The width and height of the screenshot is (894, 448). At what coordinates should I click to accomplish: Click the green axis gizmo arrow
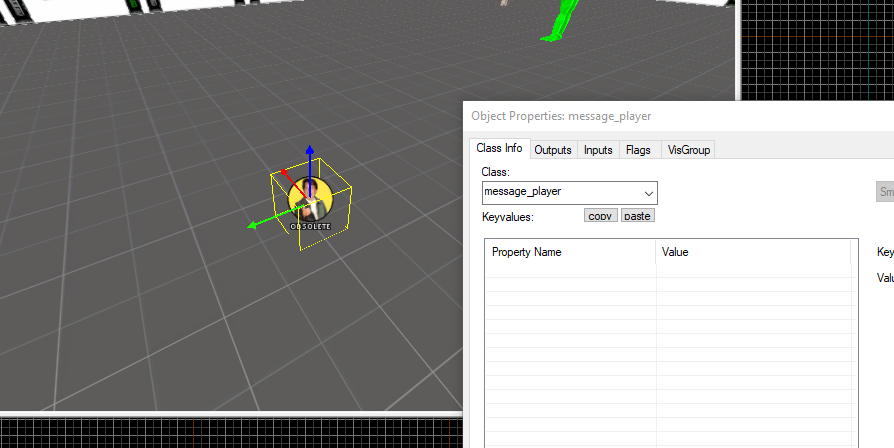[x=262, y=222]
